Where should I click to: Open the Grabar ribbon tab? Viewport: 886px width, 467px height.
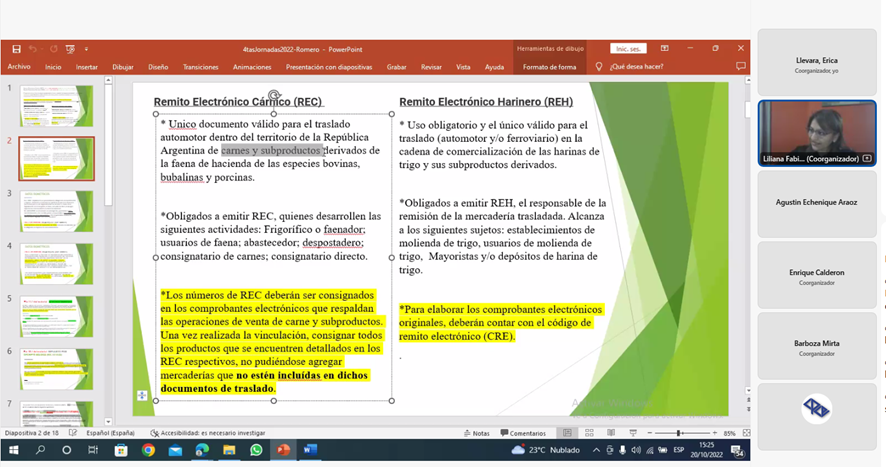click(397, 67)
